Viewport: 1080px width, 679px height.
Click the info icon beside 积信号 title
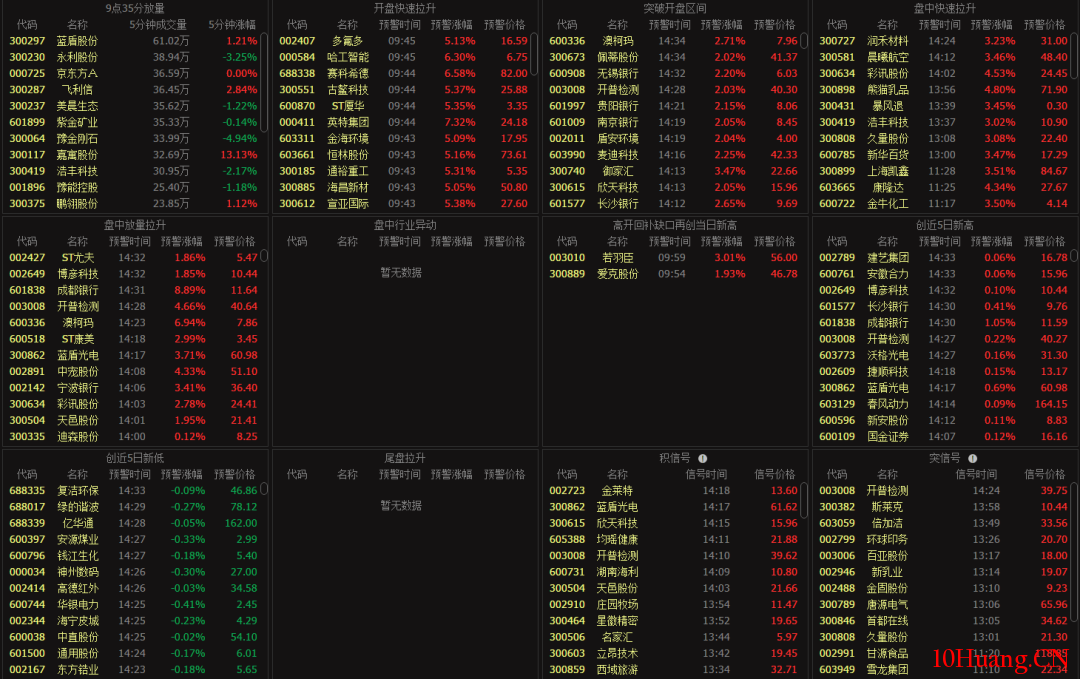pos(701,458)
